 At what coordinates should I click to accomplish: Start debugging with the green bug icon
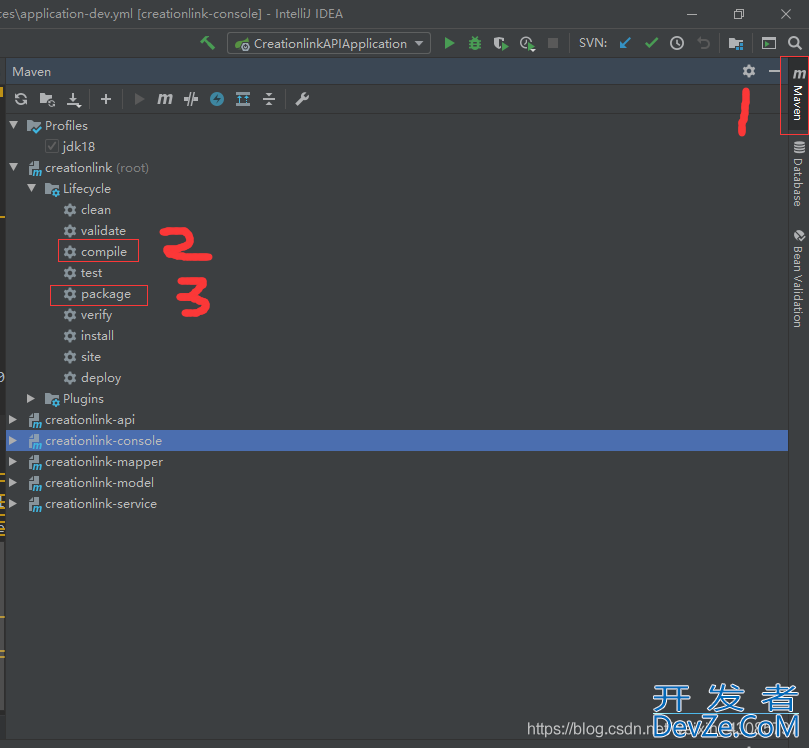click(x=475, y=43)
